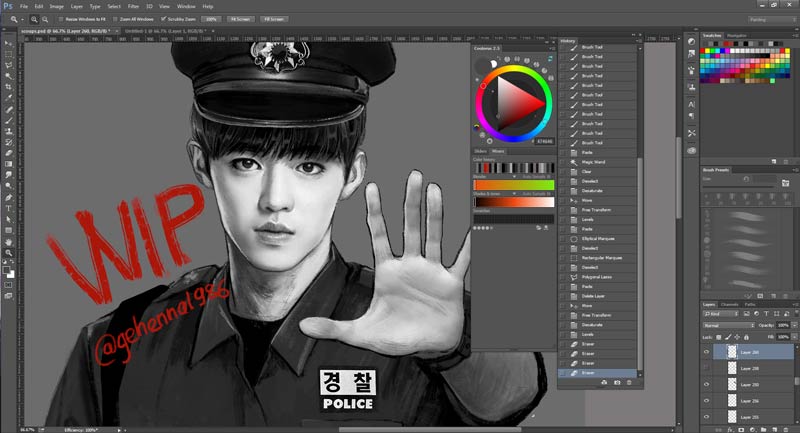Toggle lock all in Layers panel
The width and height of the screenshot is (800, 433).
pos(746,337)
